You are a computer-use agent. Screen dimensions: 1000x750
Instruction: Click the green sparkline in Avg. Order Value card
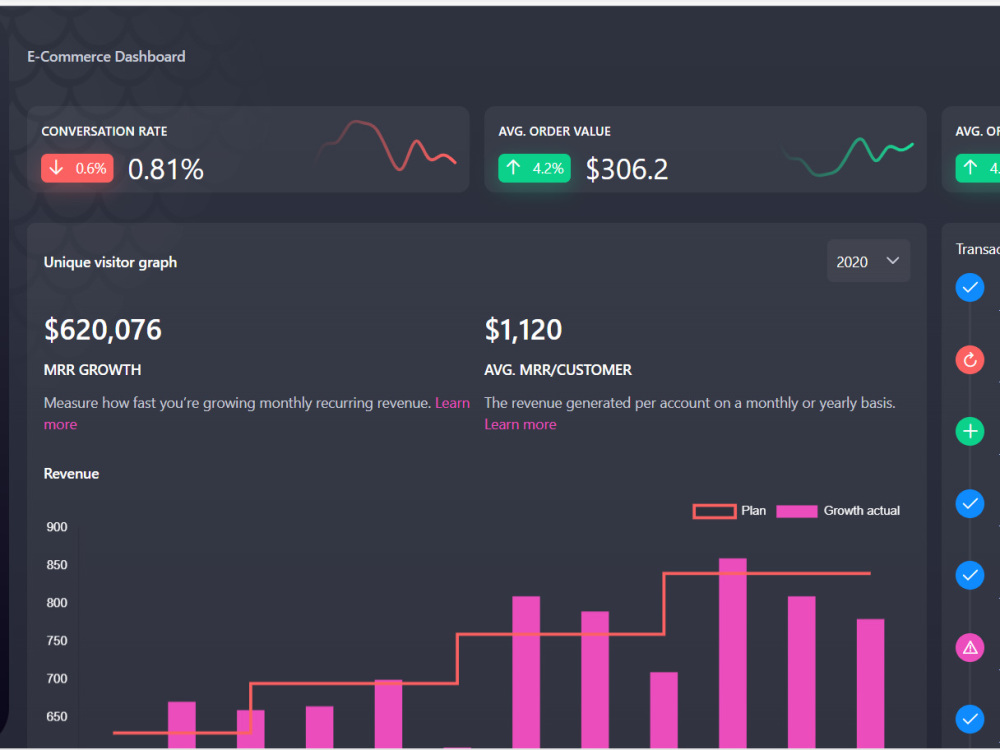(849, 156)
